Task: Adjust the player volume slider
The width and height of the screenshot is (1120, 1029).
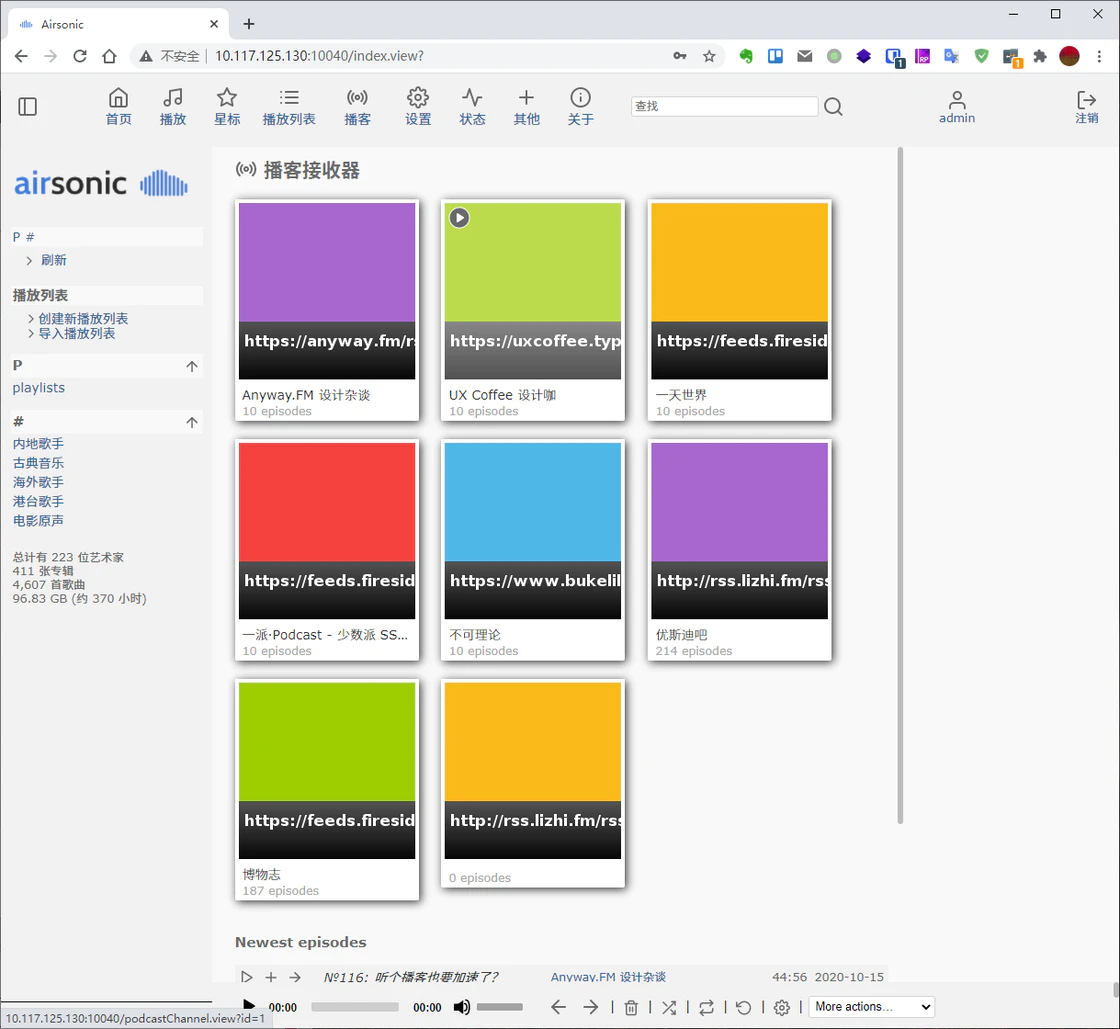Action: (499, 1007)
